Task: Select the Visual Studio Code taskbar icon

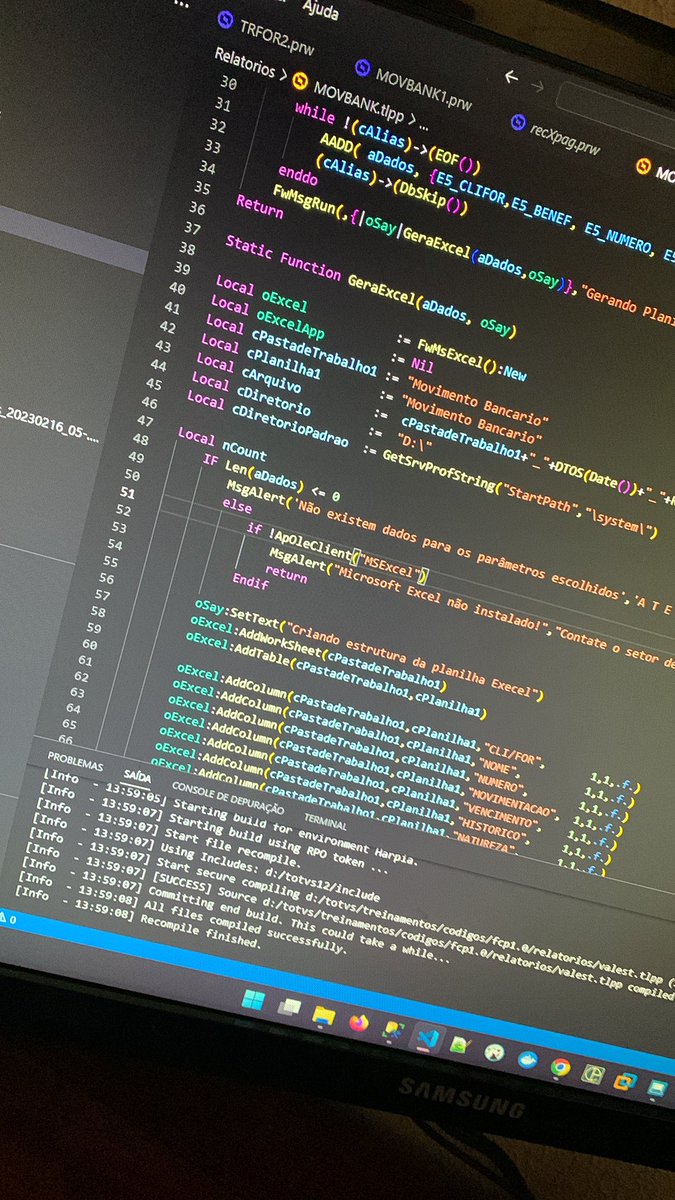Action: [428, 1038]
